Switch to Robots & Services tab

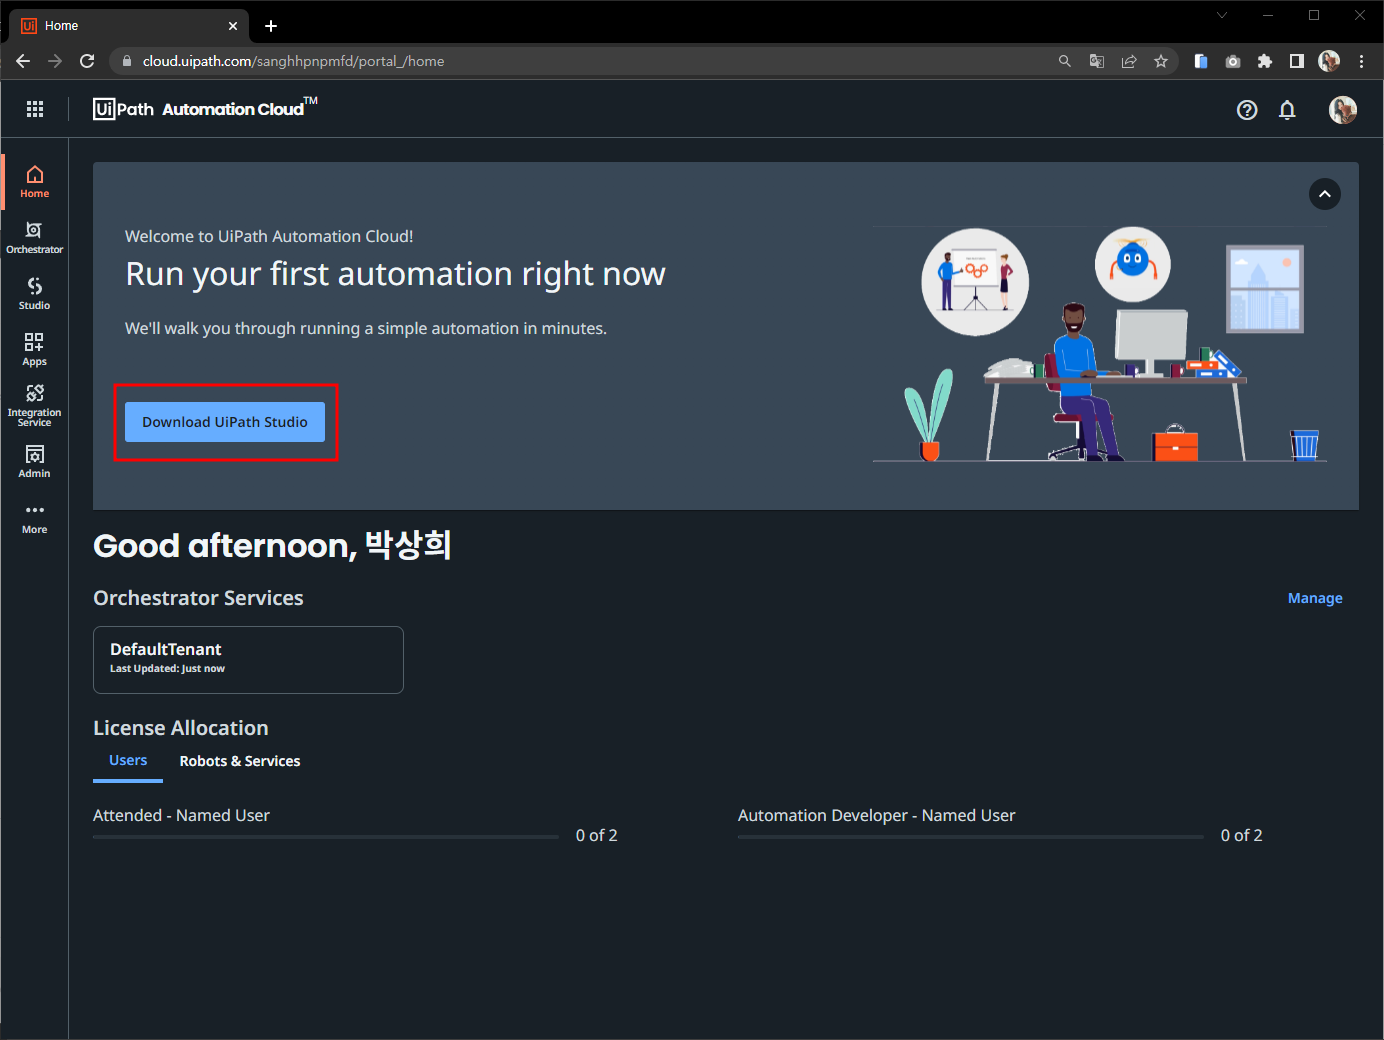tap(240, 761)
